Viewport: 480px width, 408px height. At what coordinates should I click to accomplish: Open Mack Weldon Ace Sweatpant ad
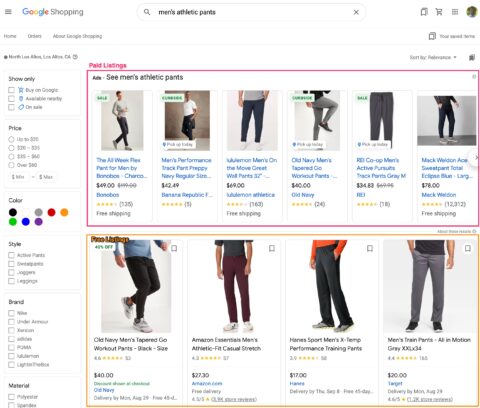pyautogui.click(x=447, y=168)
